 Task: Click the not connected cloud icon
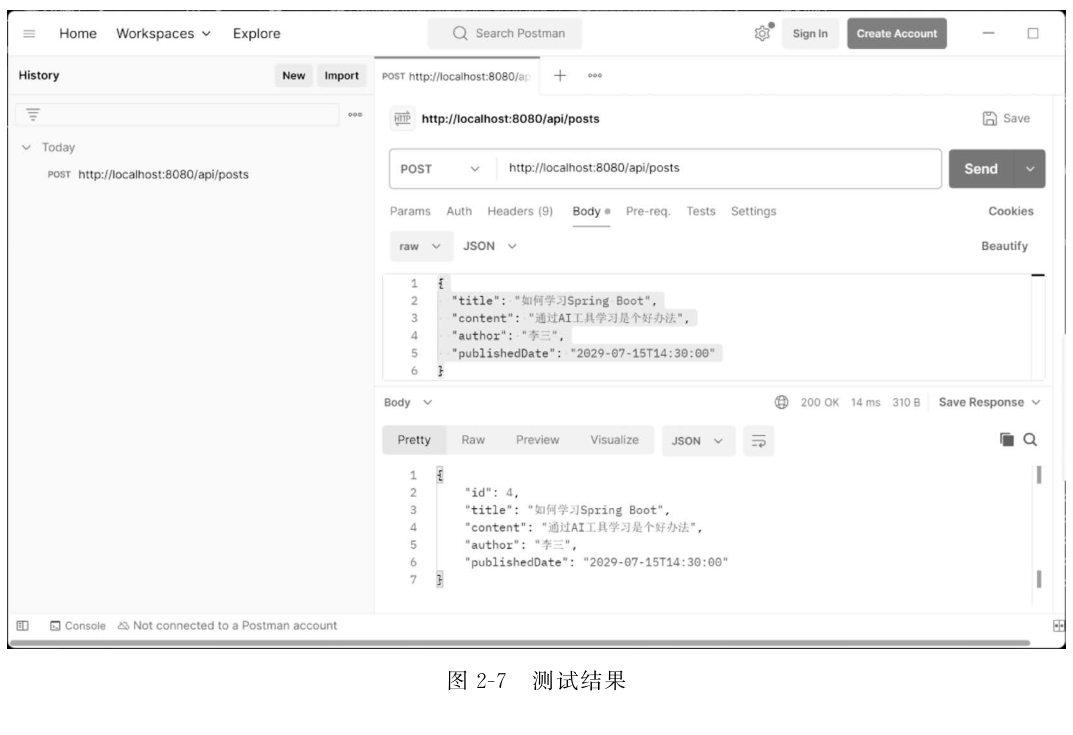coord(123,626)
